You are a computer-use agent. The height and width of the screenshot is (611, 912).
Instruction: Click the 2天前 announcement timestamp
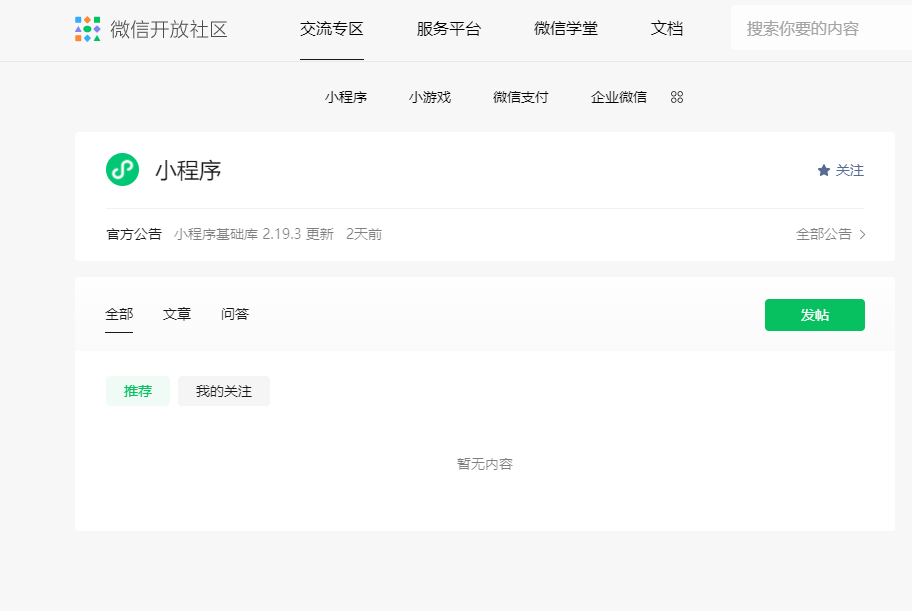(x=364, y=234)
